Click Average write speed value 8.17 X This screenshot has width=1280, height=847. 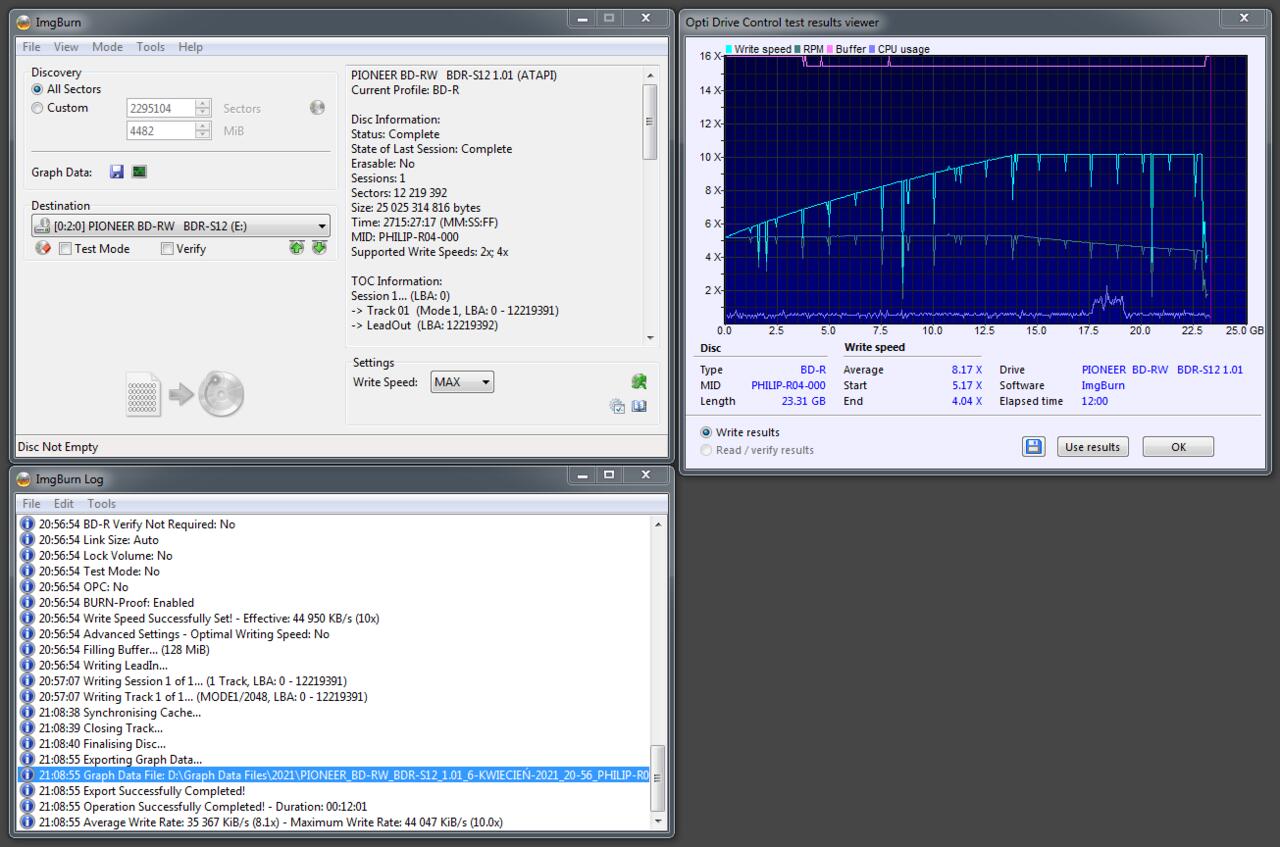966,370
